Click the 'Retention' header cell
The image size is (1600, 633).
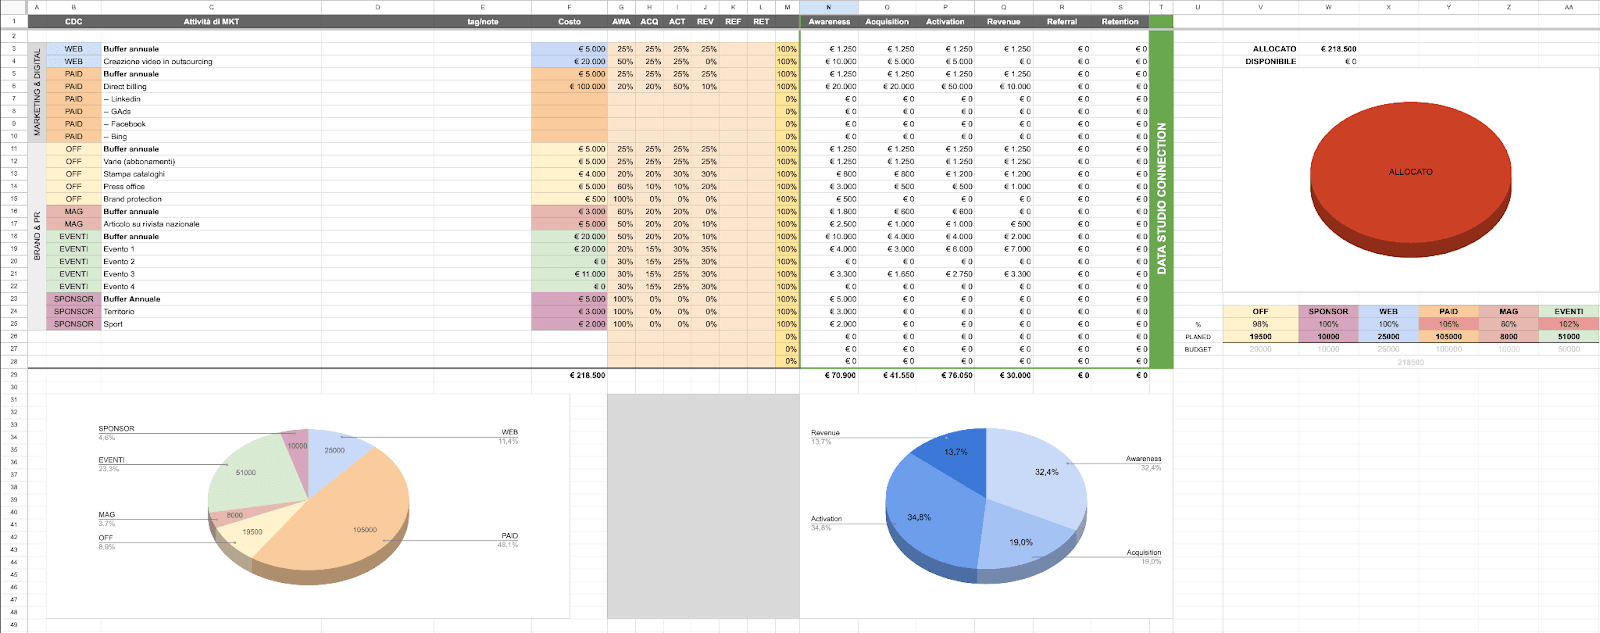(1120, 21)
